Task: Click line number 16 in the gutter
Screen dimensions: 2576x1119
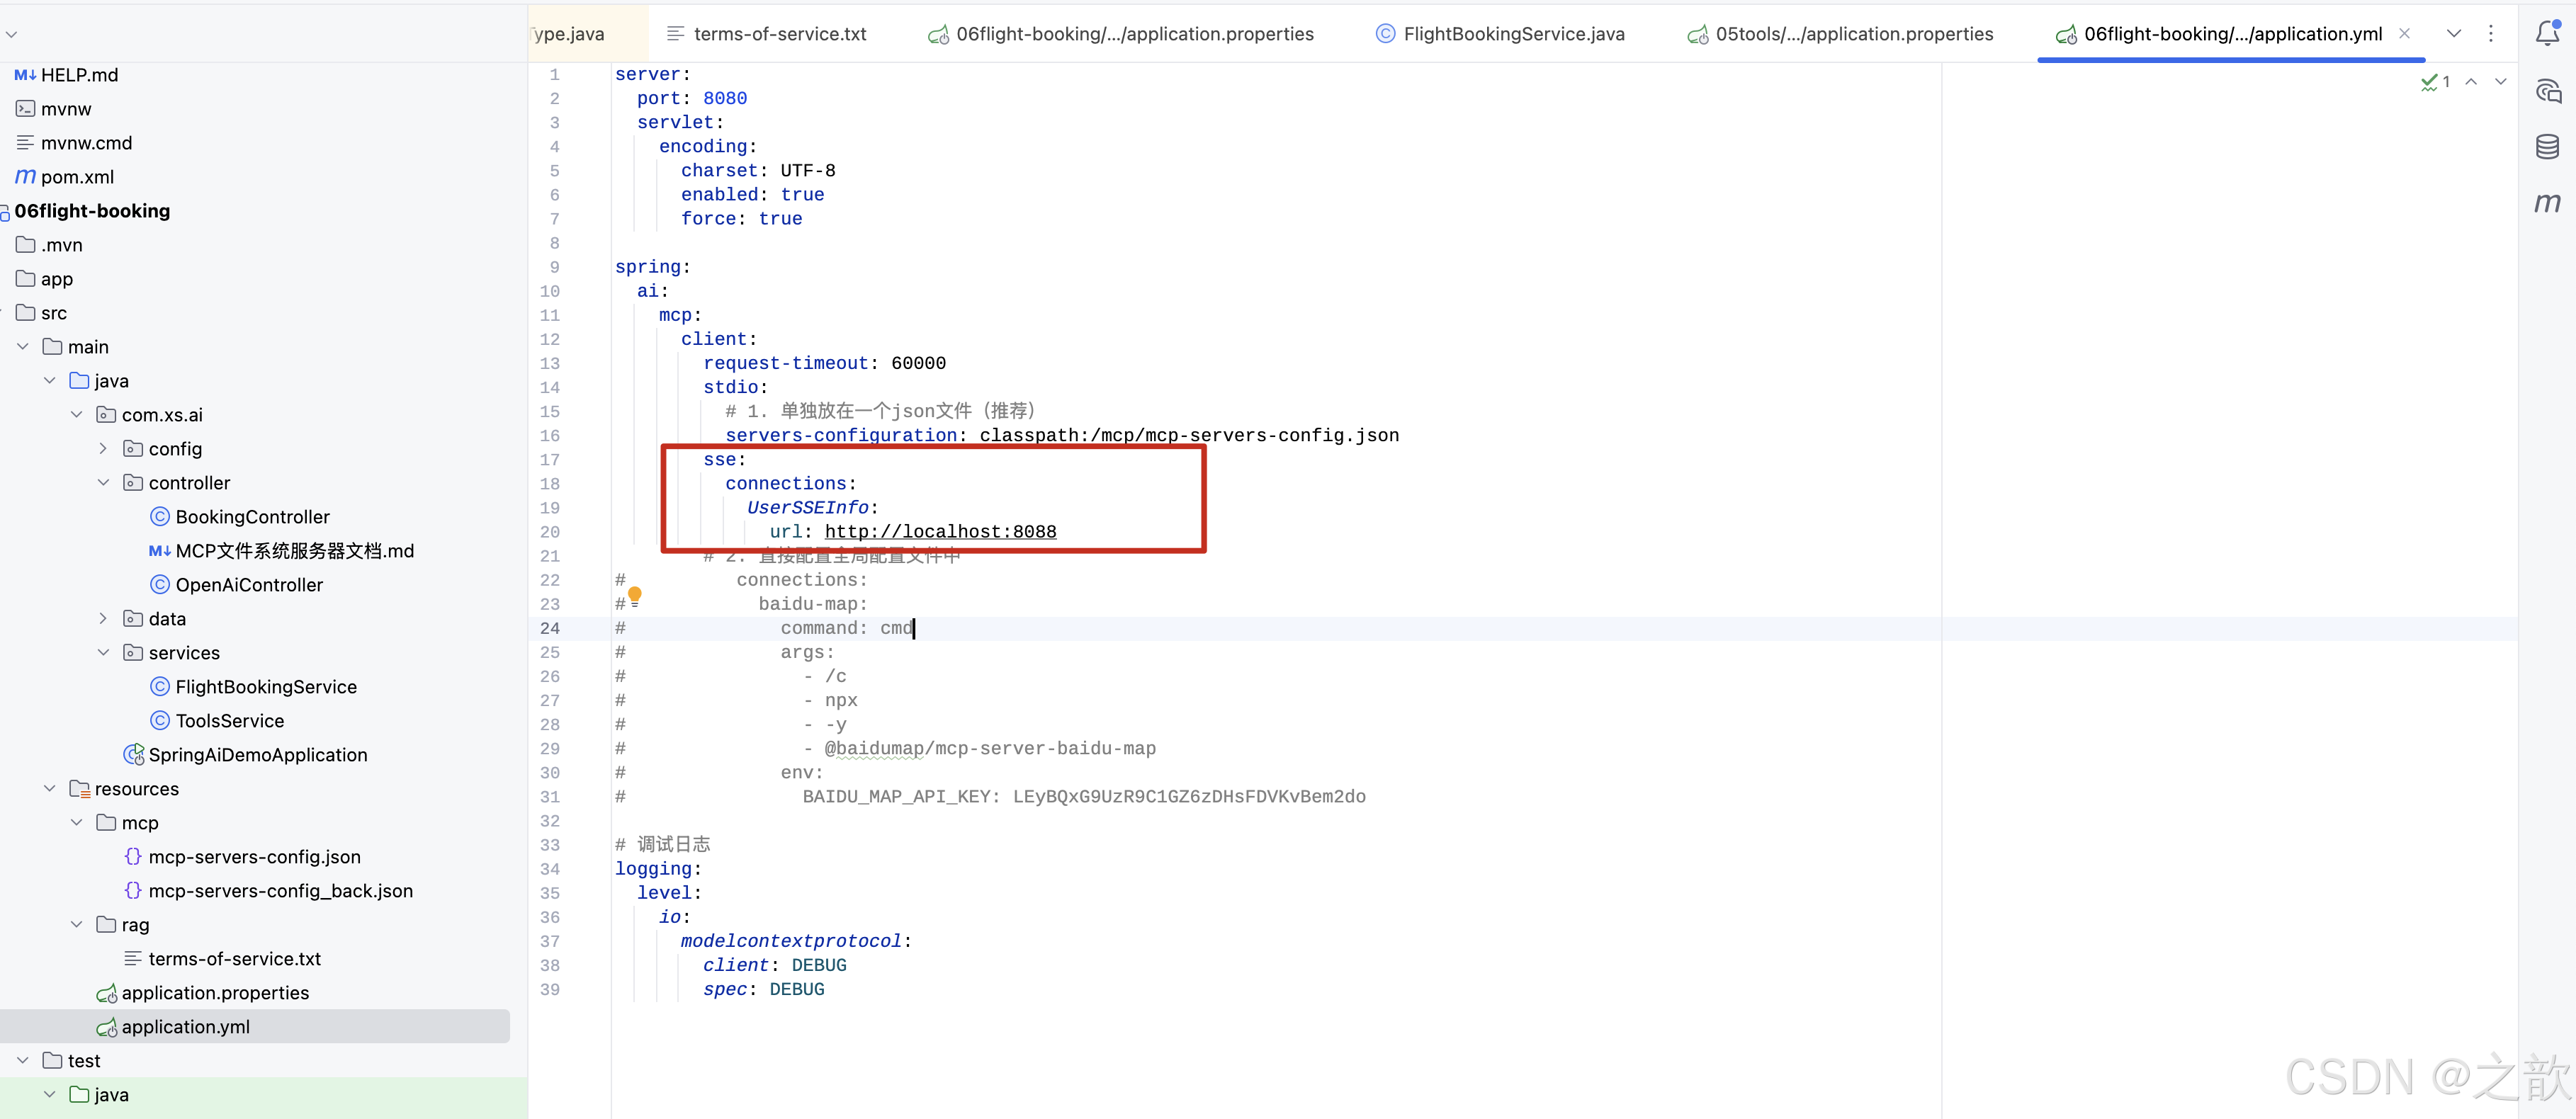Action: point(550,436)
